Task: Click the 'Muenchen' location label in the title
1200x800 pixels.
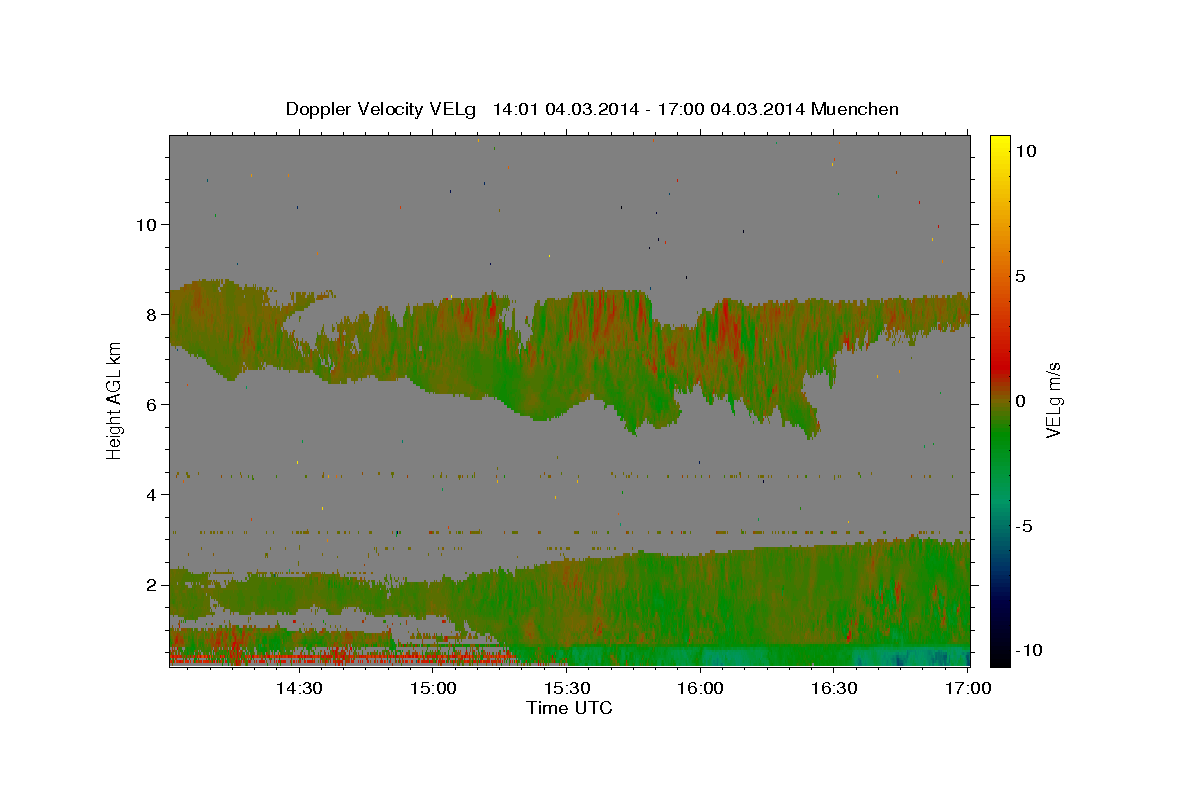Action: (x=857, y=109)
